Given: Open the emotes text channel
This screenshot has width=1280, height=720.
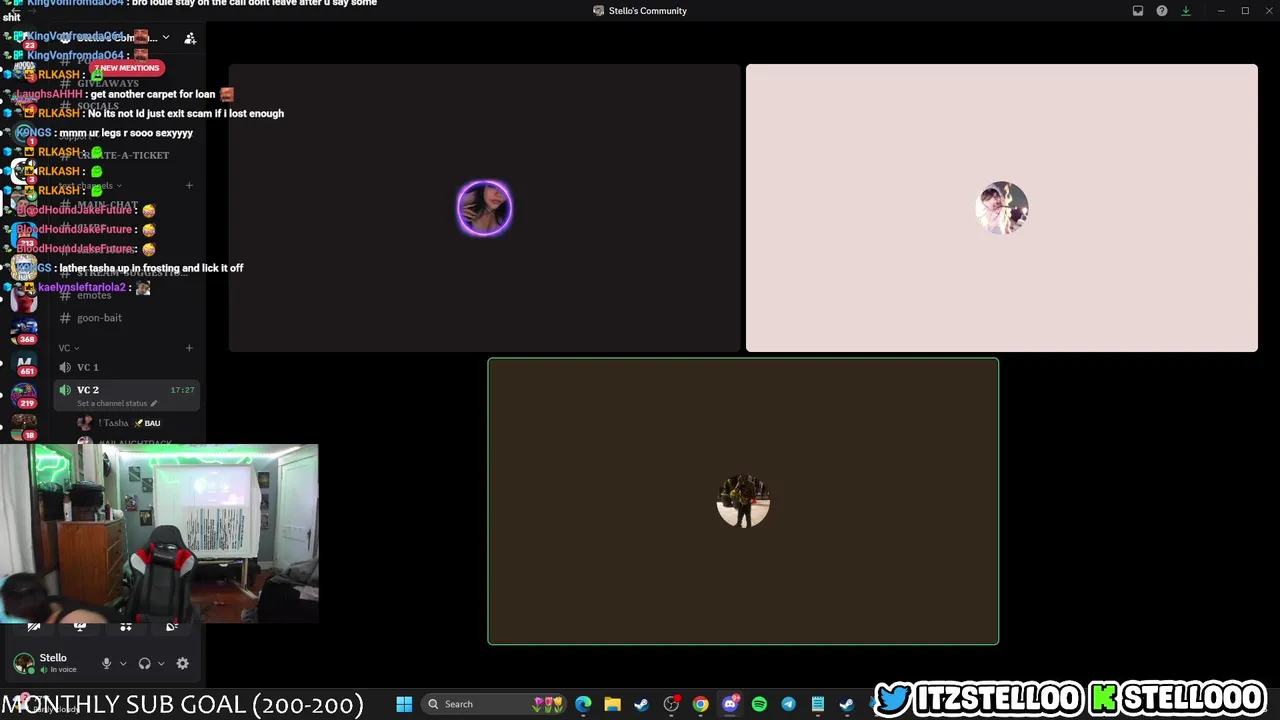Looking at the screenshot, I should click(x=126, y=295).
